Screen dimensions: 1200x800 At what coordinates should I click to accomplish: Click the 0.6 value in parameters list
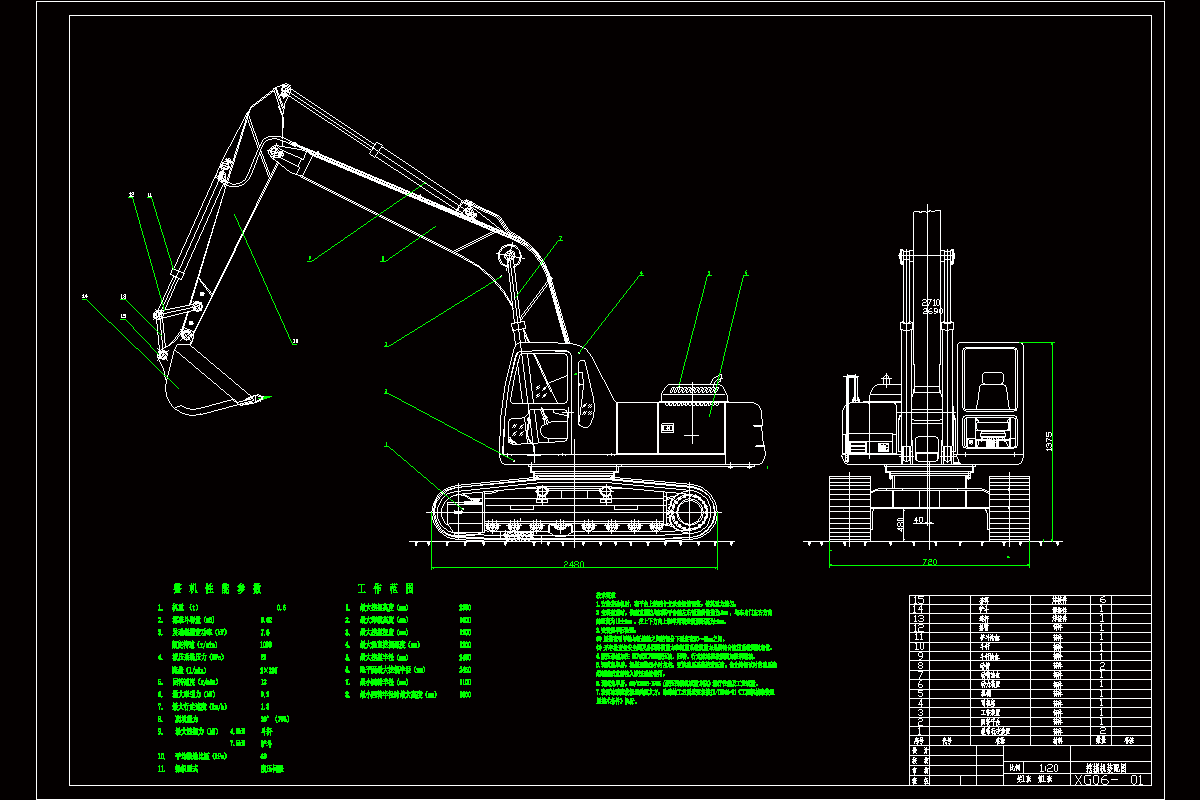coord(281,607)
